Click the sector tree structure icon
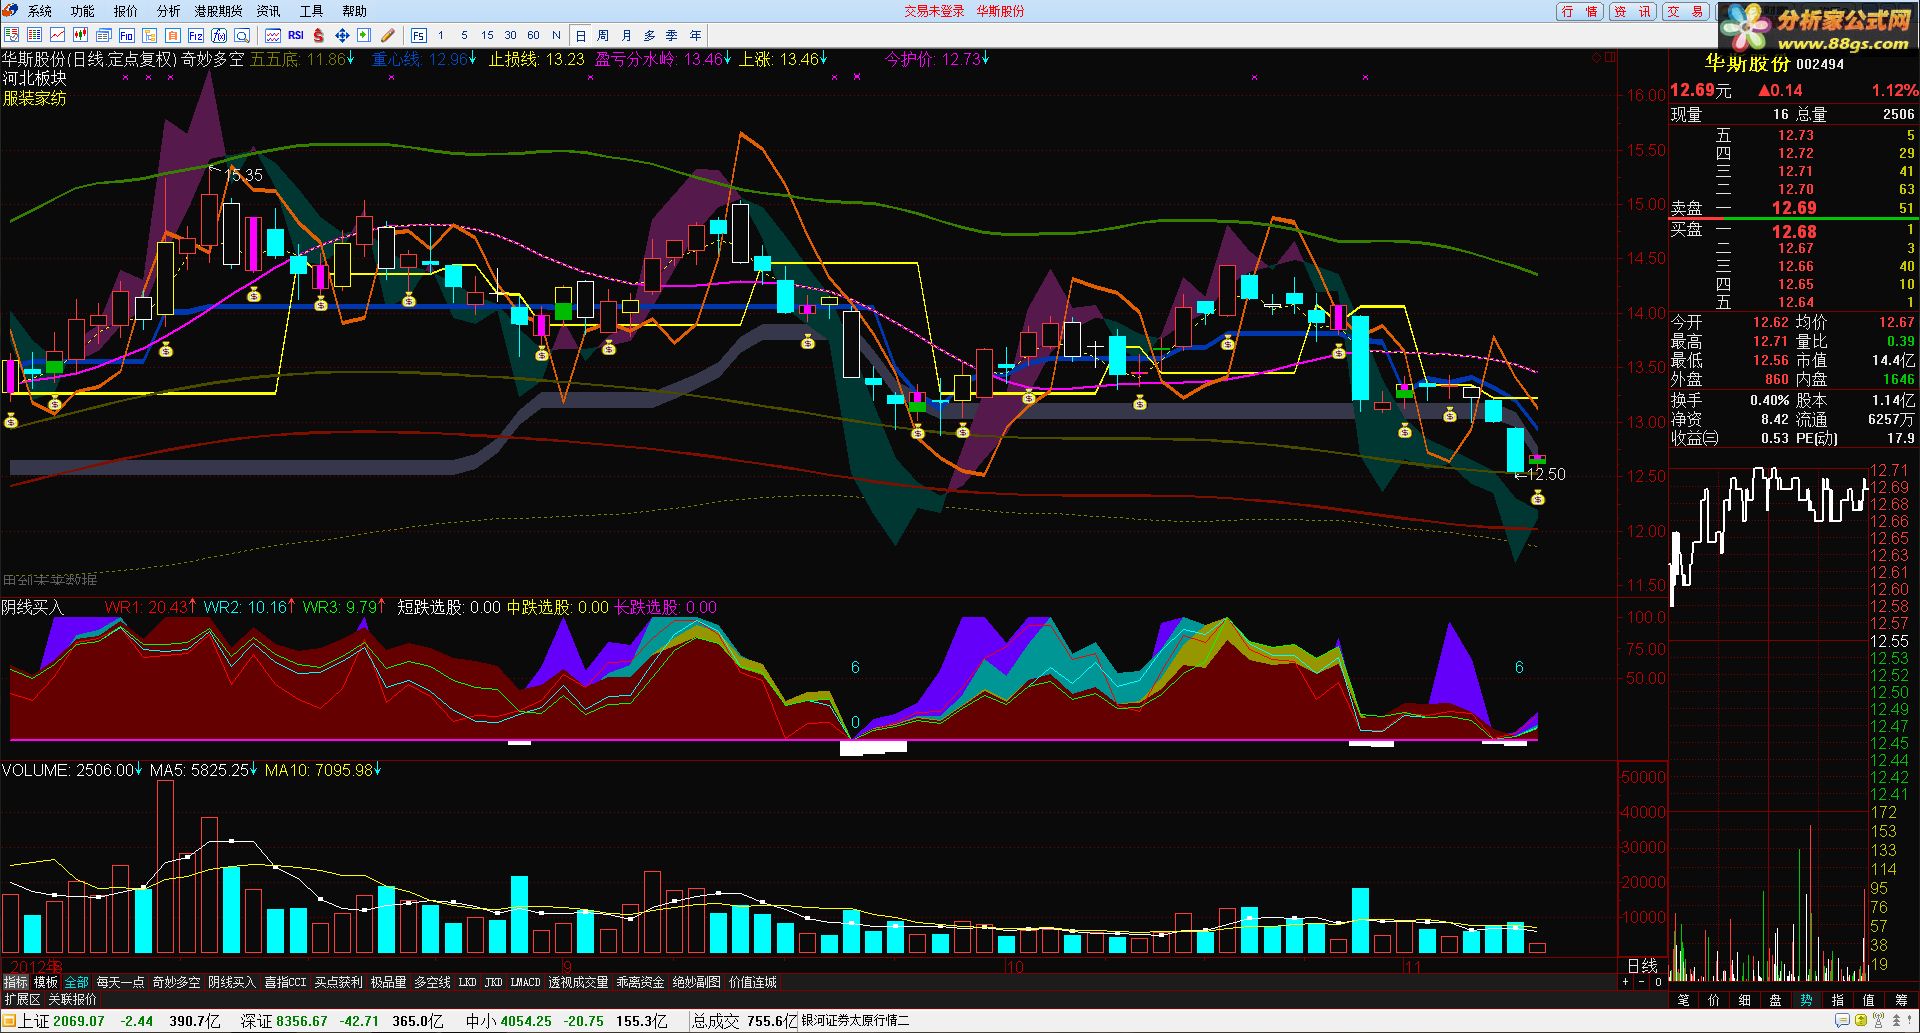The width and height of the screenshot is (1920, 1033). [x=149, y=35]
